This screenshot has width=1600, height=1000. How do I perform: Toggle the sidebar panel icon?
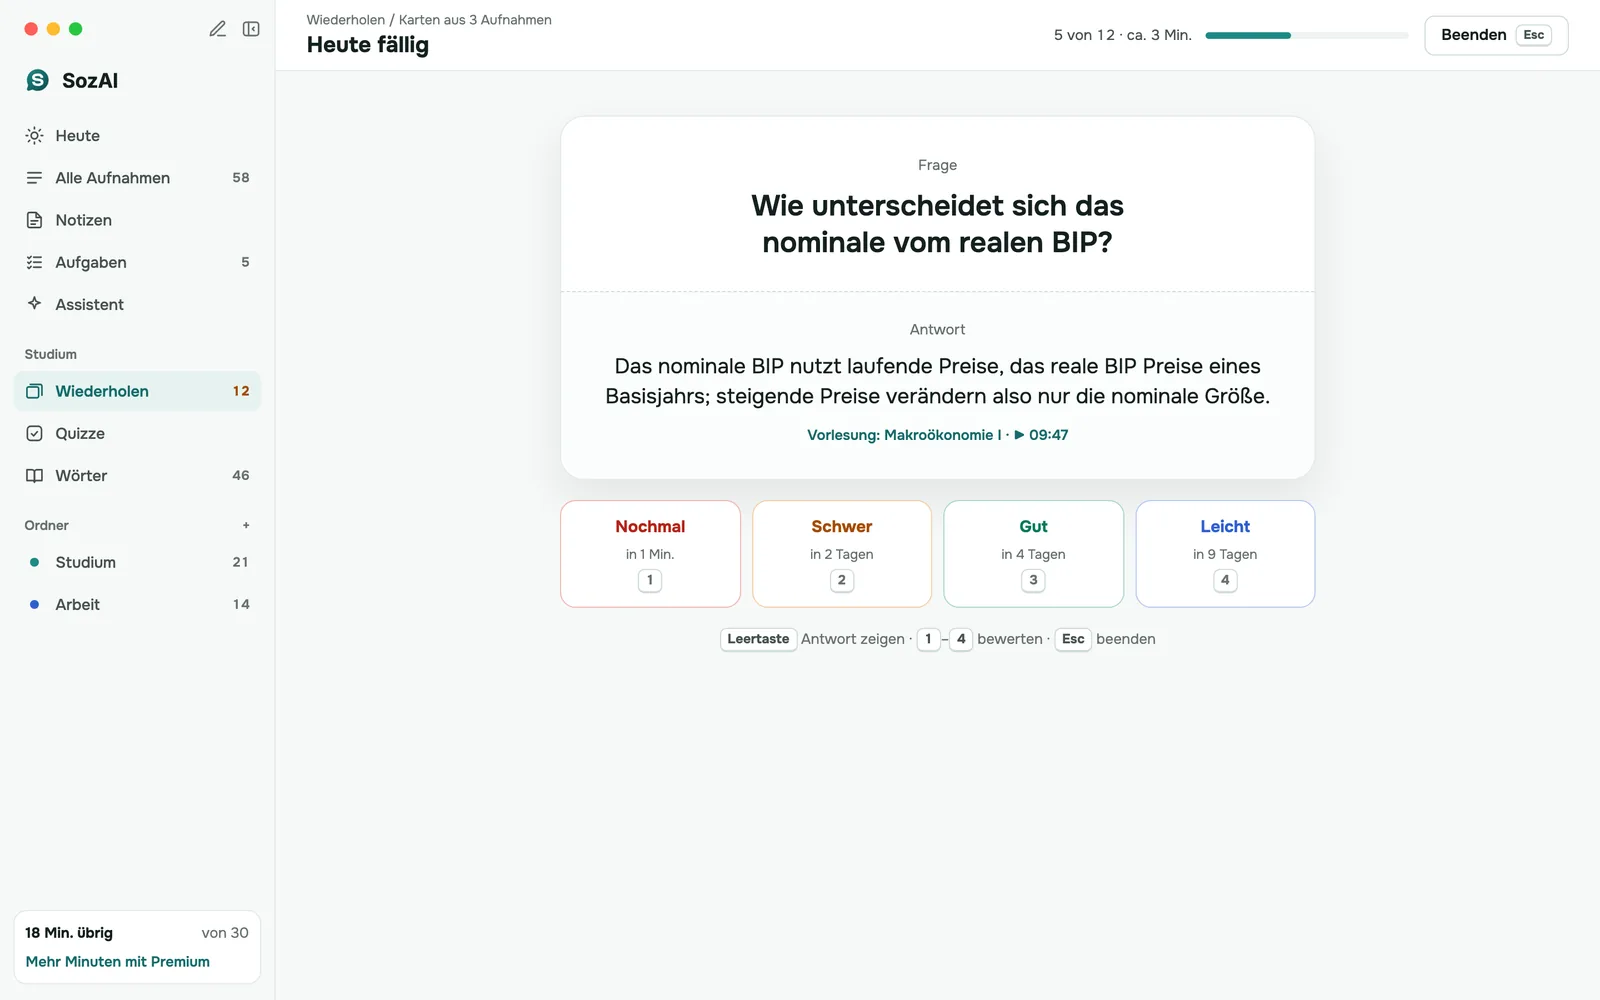251,29
